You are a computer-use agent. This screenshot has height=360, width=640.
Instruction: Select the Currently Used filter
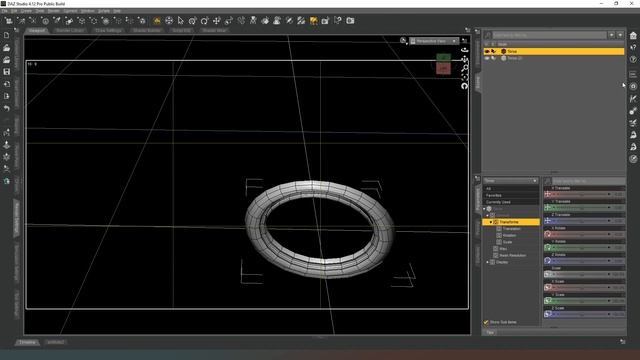(511, 202)
